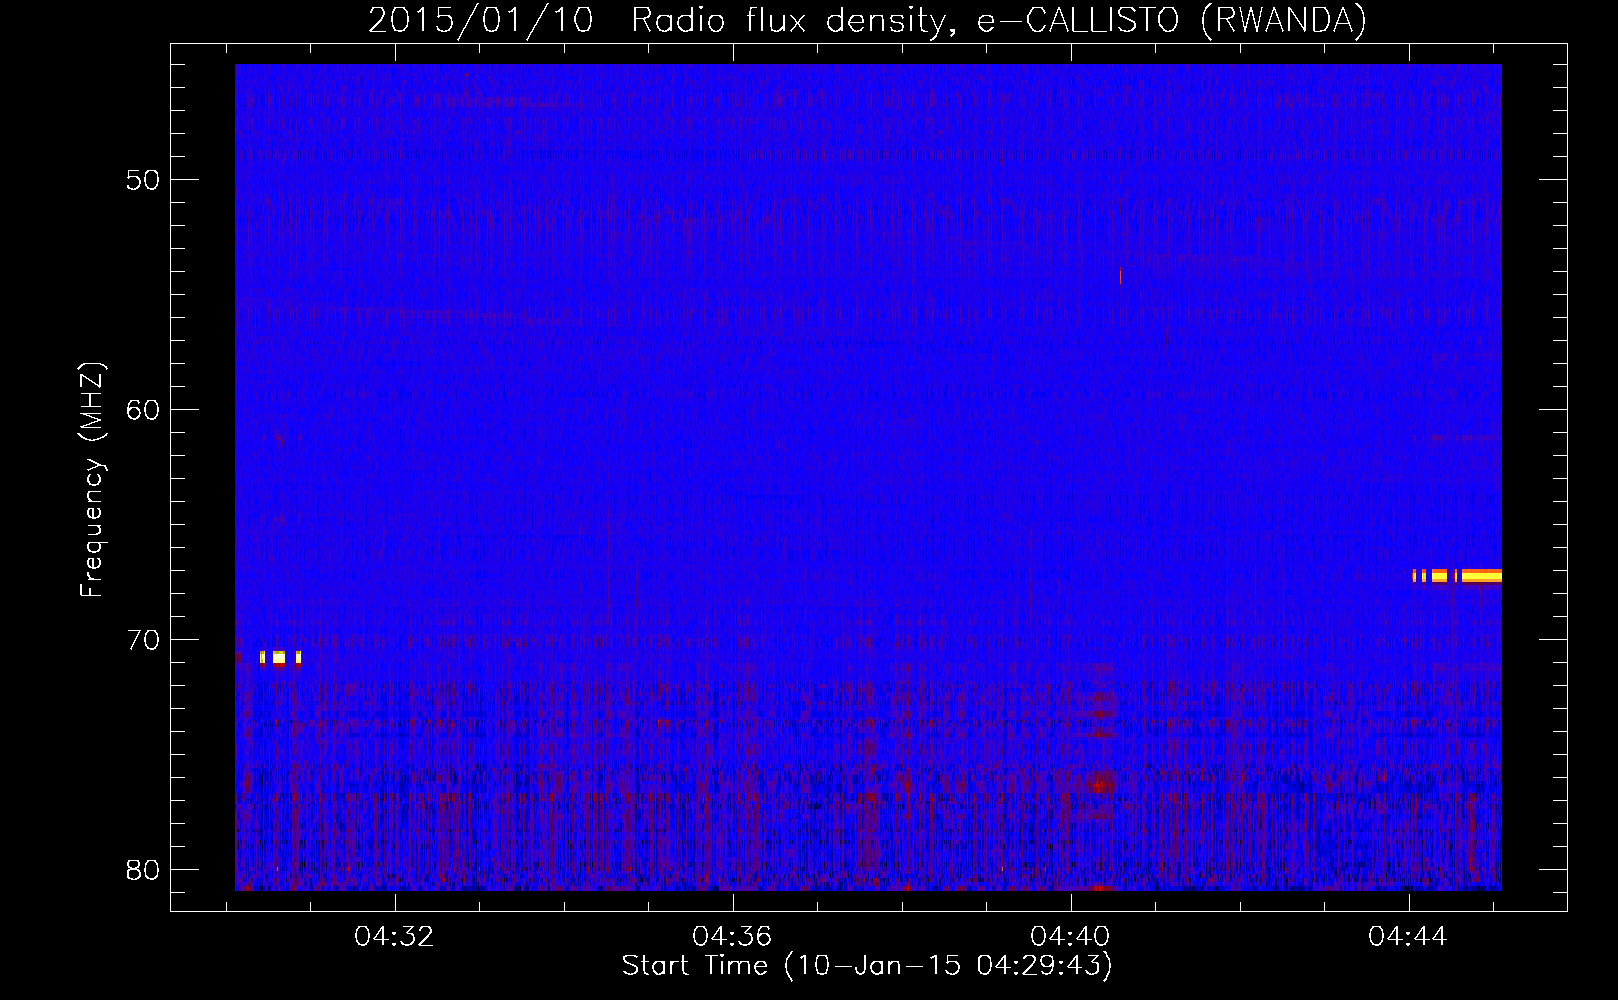The image size is (1618, 1000).
Task: Click the 04:36 time tick label
Action: [732, 937]
